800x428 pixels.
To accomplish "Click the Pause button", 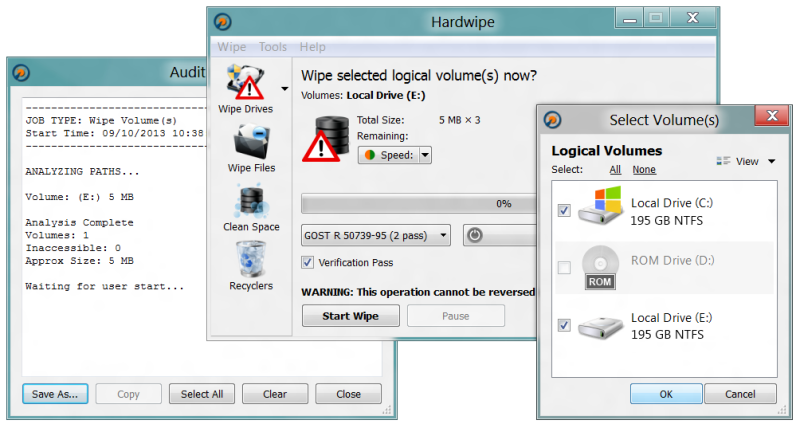I will [456, 316].
